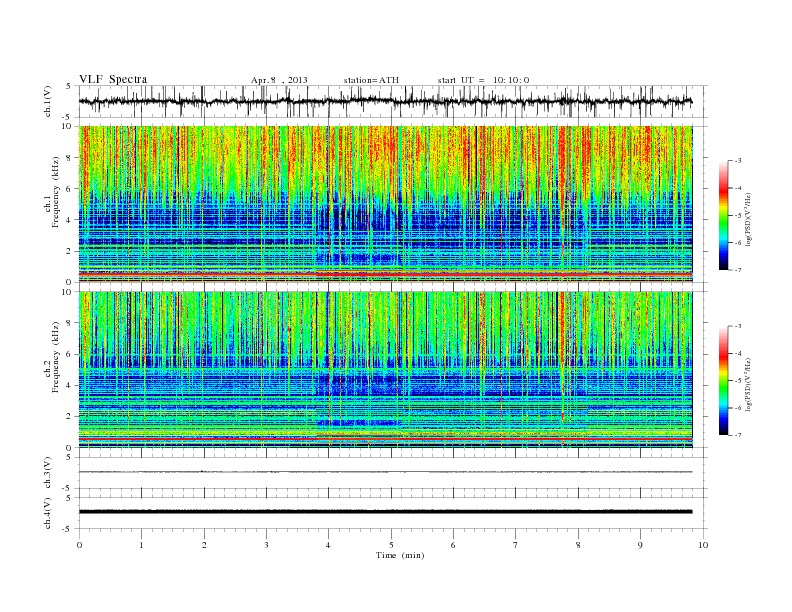
Task: Select the "start UT = 10:10:0" text
Action: pyautogui.click(x=483, y=80)
